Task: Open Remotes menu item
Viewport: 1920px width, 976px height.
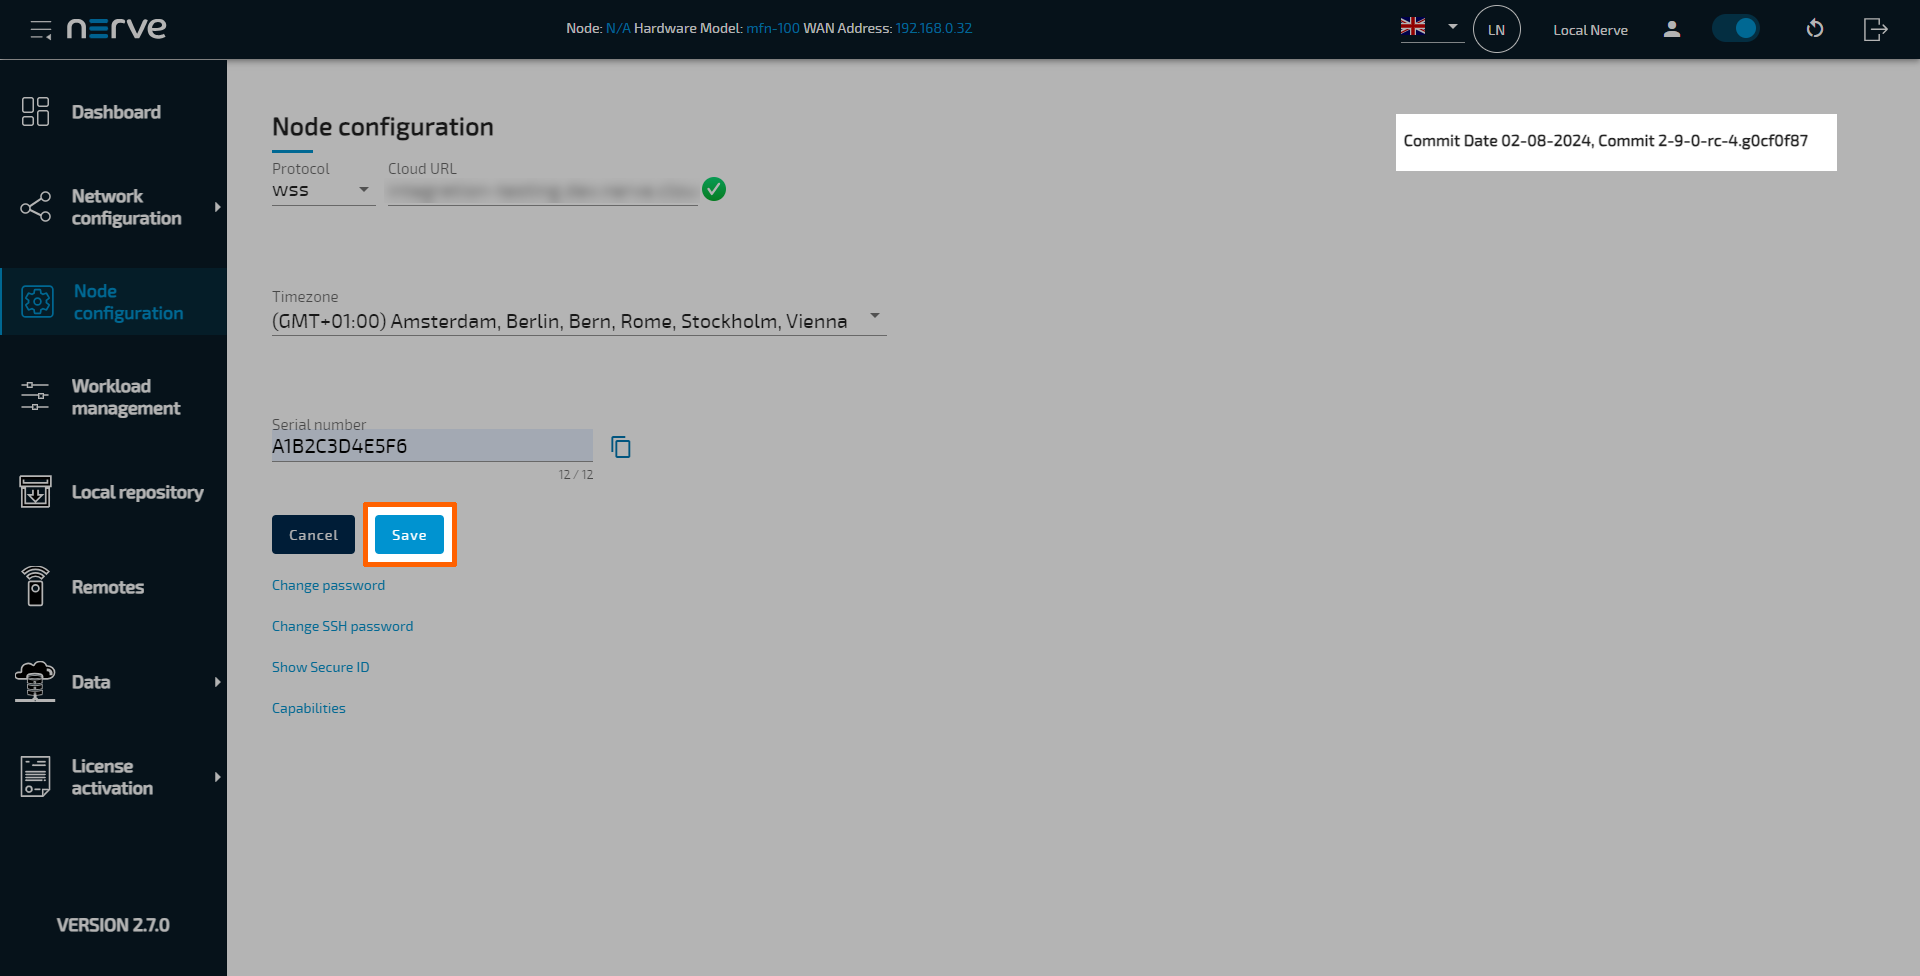Action: click(113, 587)
